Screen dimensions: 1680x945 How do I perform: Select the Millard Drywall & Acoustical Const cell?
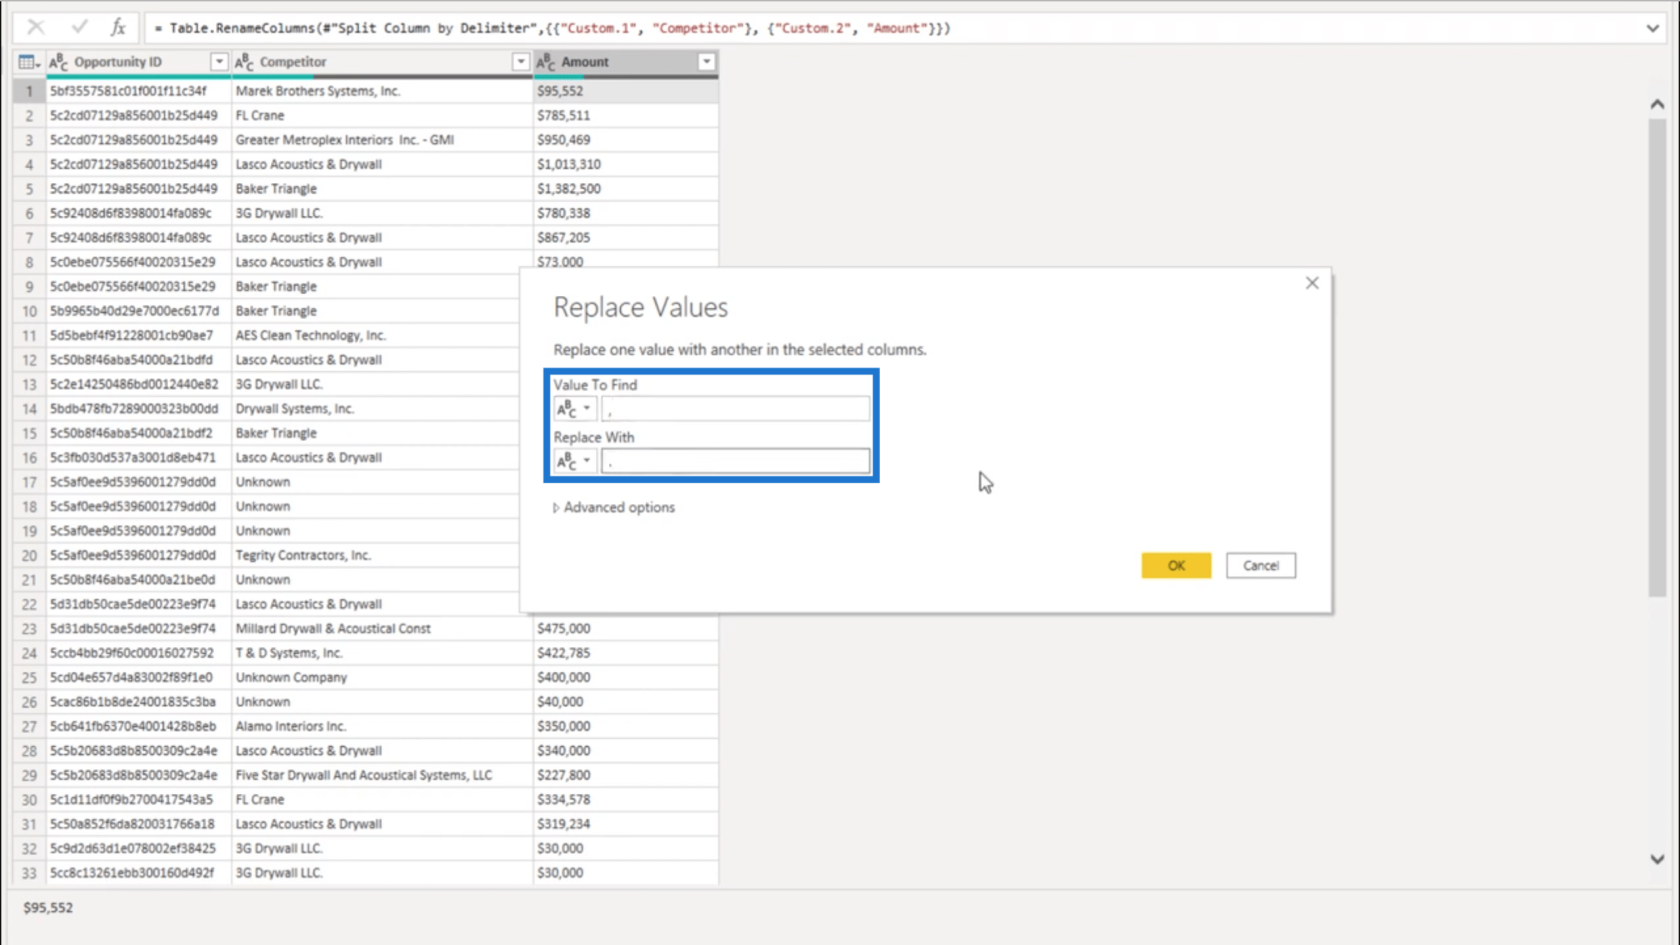[x=382, y=629]
